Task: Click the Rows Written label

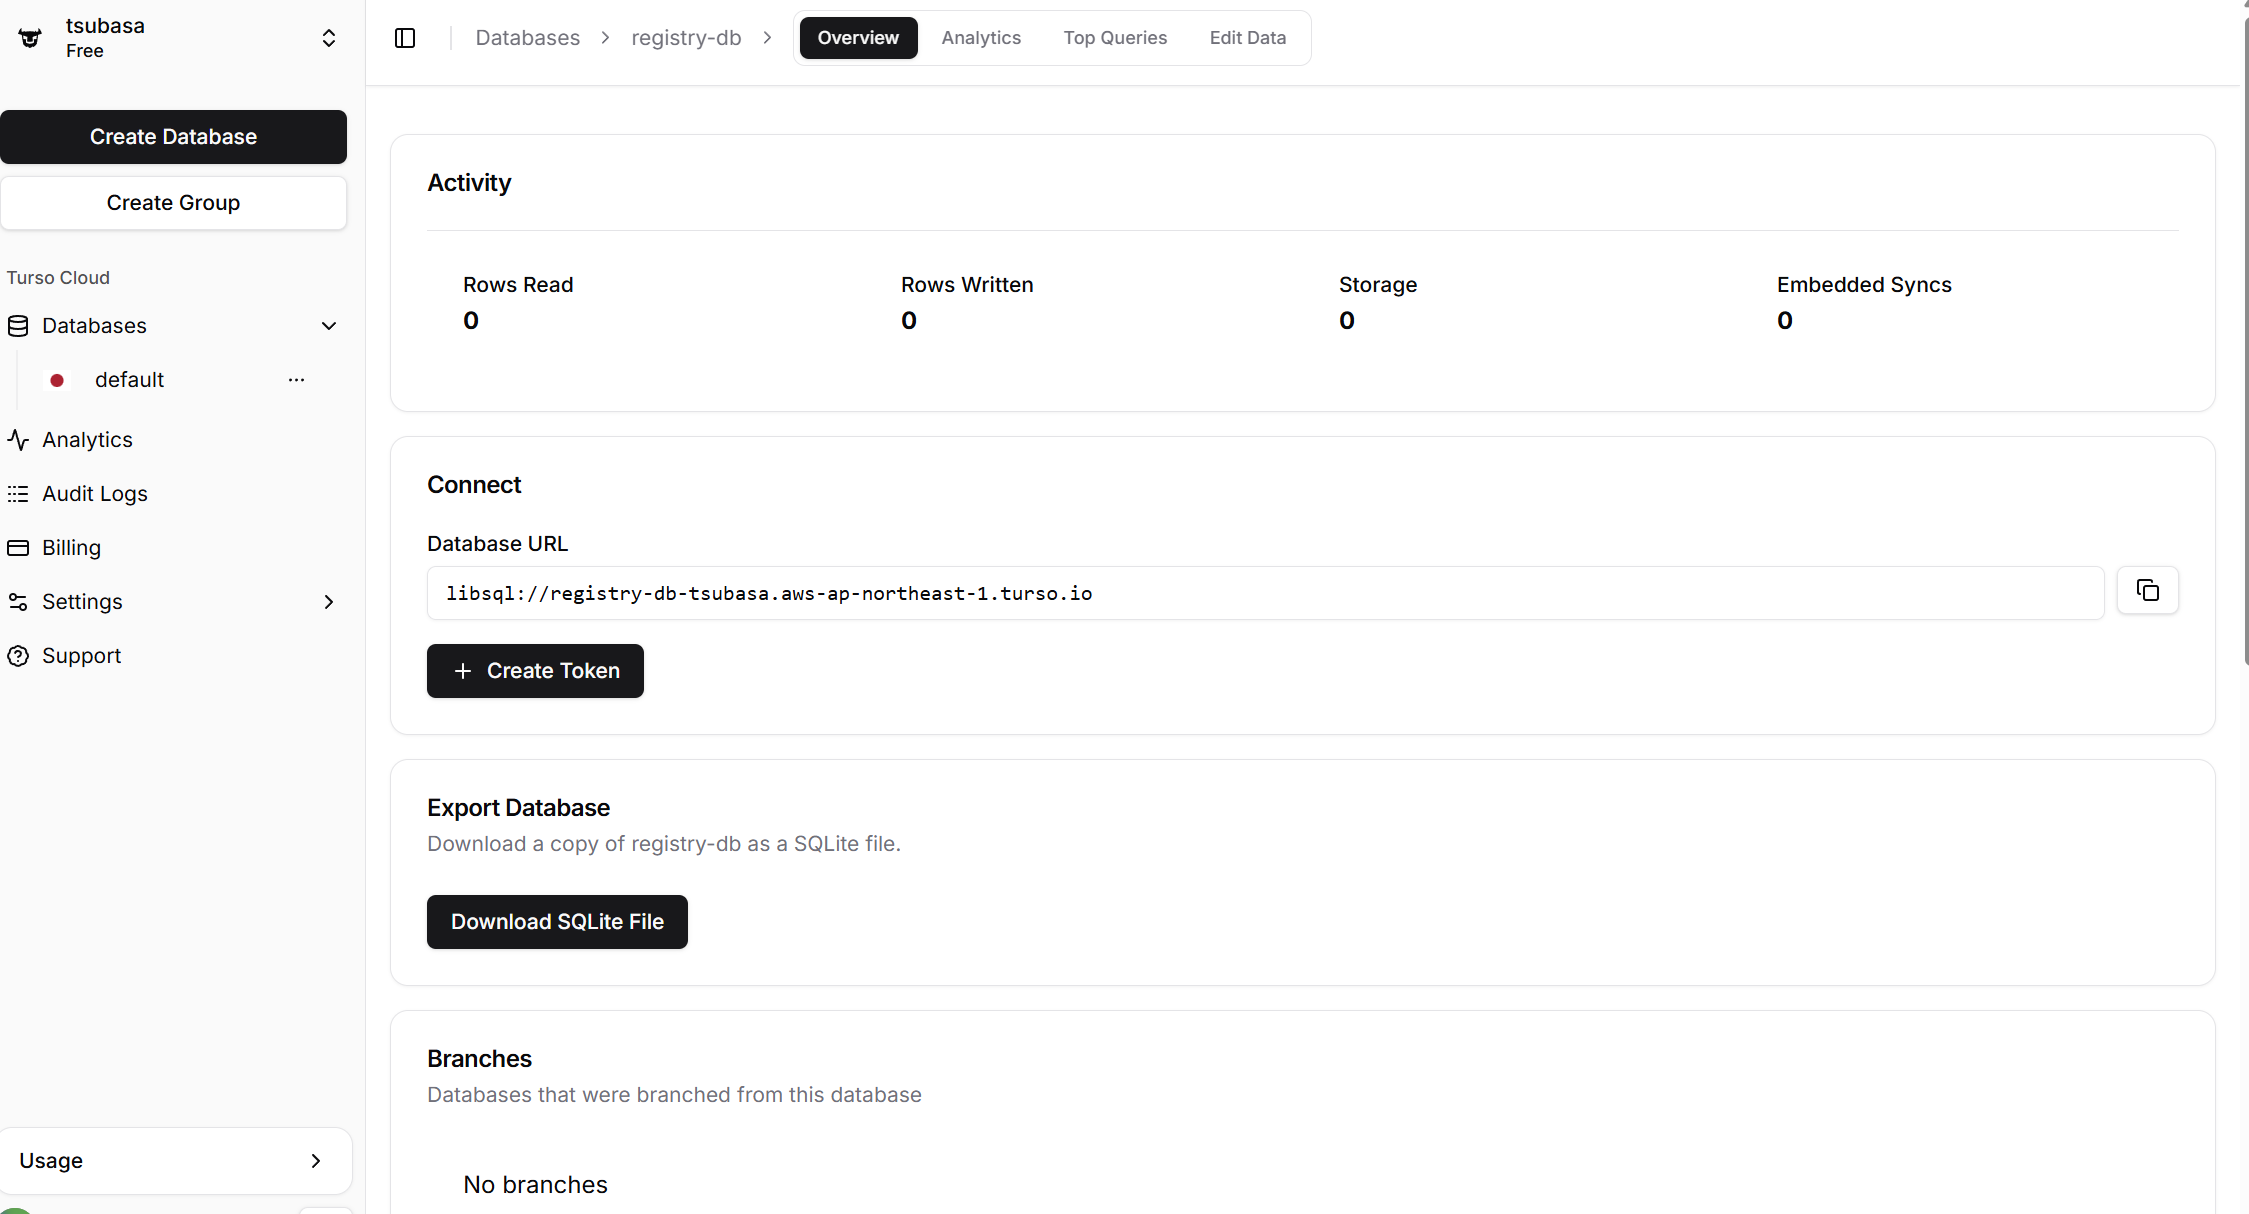Action: point(967,285)
